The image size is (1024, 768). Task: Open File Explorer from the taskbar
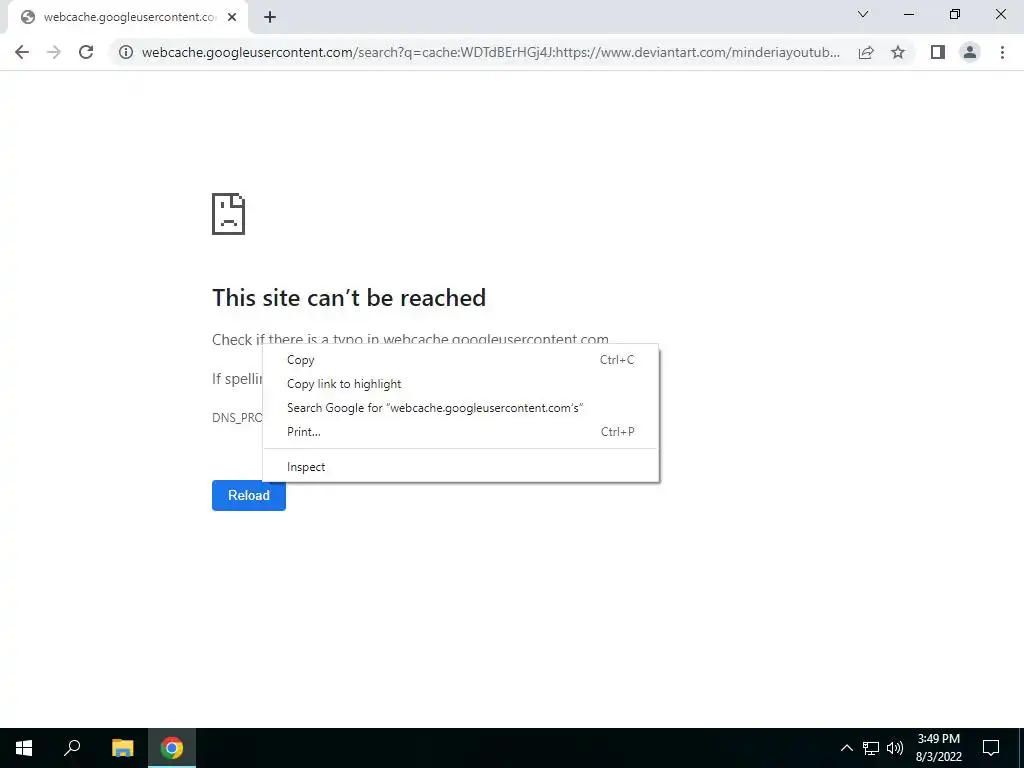click(x=122, y=748)
